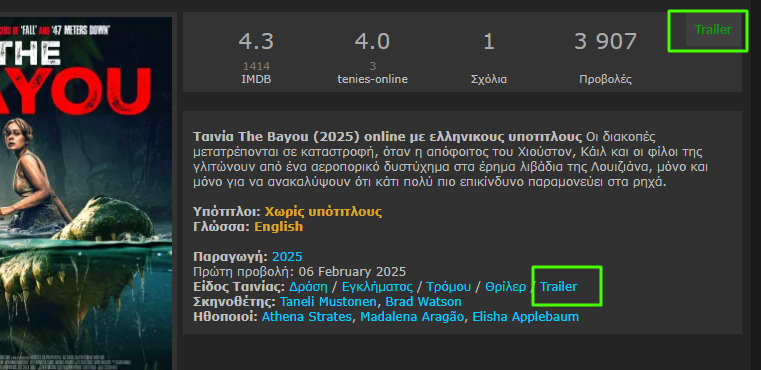This screenshot has width=761, height=370.
Task: Click the IMDB votes count 1414
Action: coord(256,66)
